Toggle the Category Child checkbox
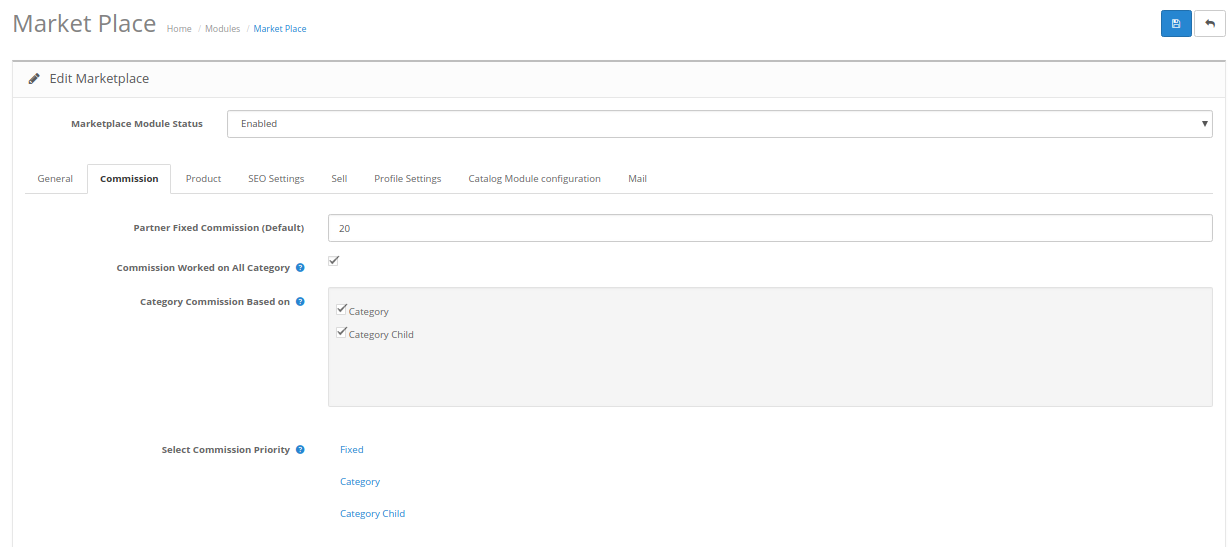The image size is (1229, 547). point(342,333)
